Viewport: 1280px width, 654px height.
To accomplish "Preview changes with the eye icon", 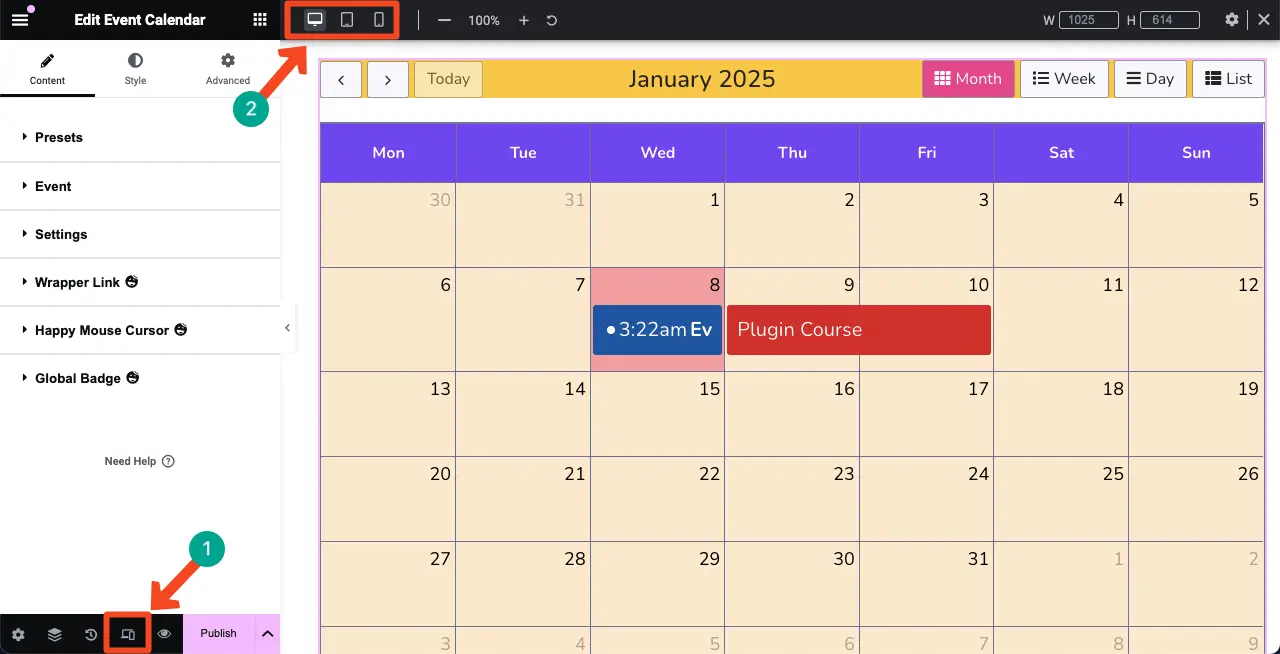I will 164,634.
